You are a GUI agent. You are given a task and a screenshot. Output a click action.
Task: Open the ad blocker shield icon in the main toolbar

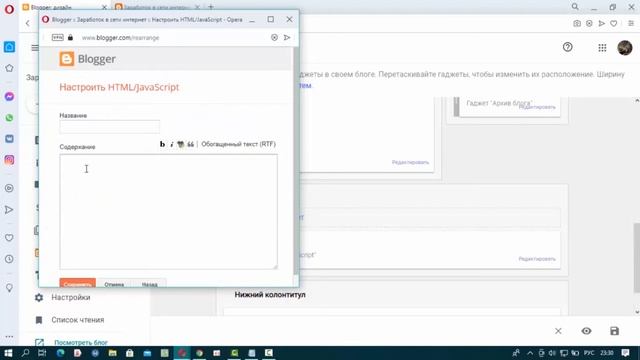589,24
